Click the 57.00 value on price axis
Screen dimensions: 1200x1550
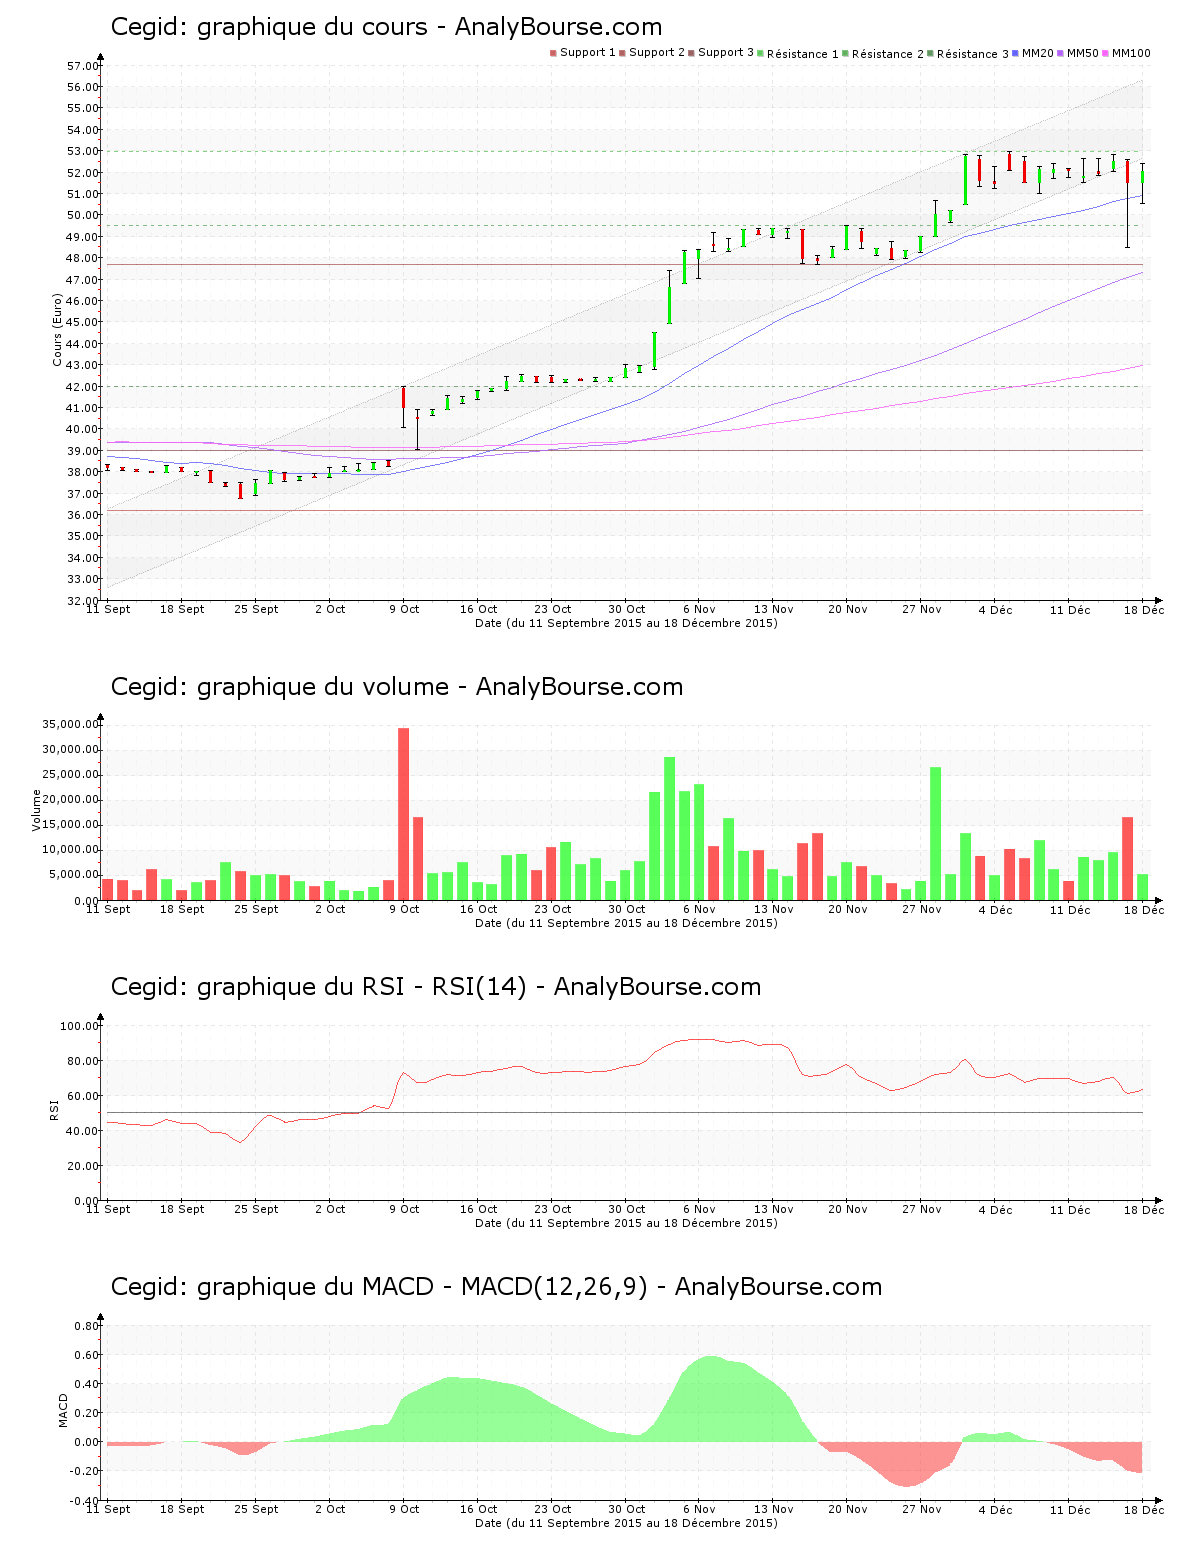coord(83,66)
